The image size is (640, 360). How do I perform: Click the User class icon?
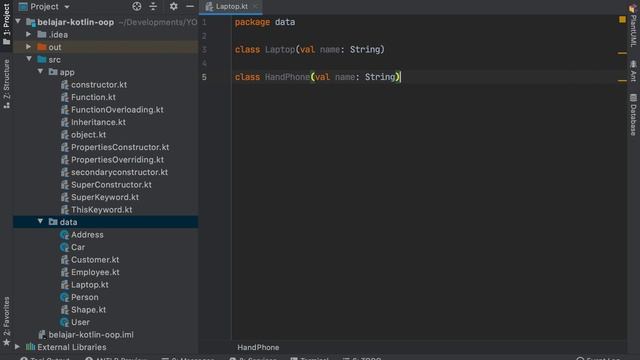[x=64, y=322]
